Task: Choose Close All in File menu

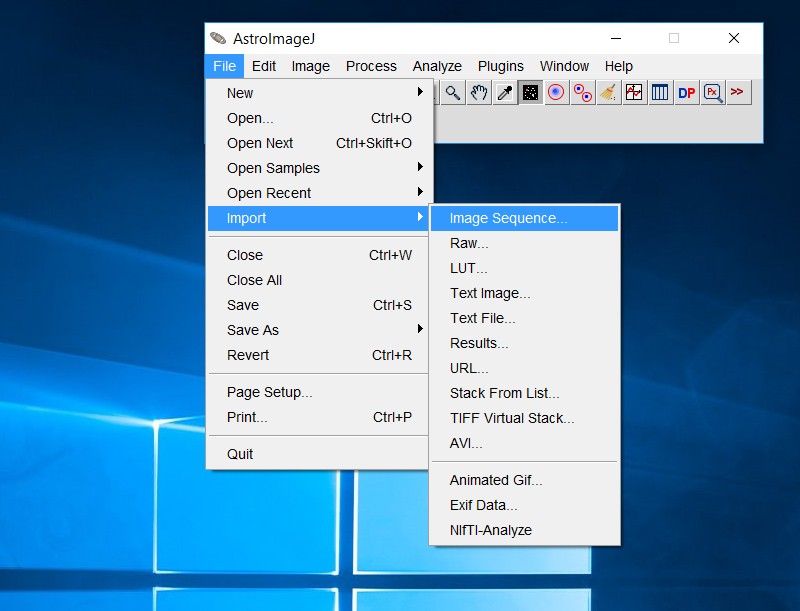Action: pos(319,280)
